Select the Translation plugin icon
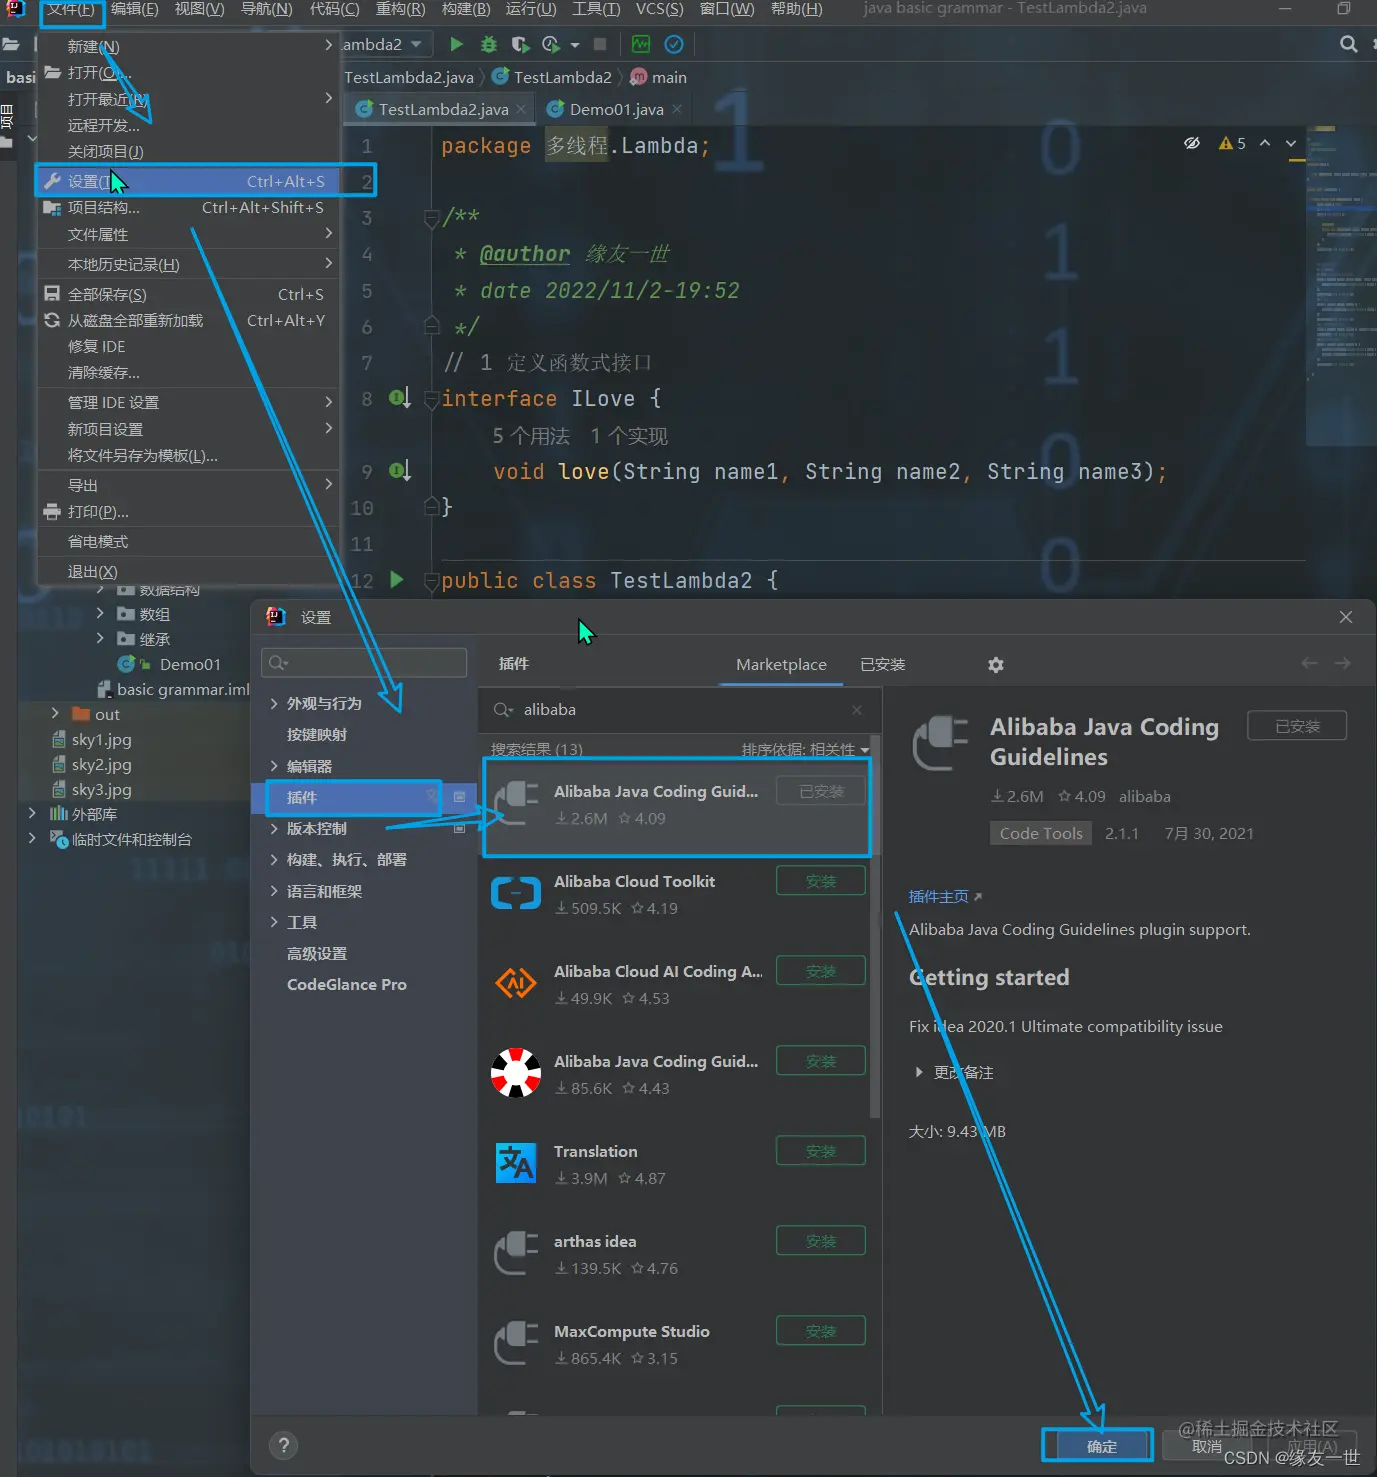Viewport: 1377px width, 1477px height. pos(516,1163)
